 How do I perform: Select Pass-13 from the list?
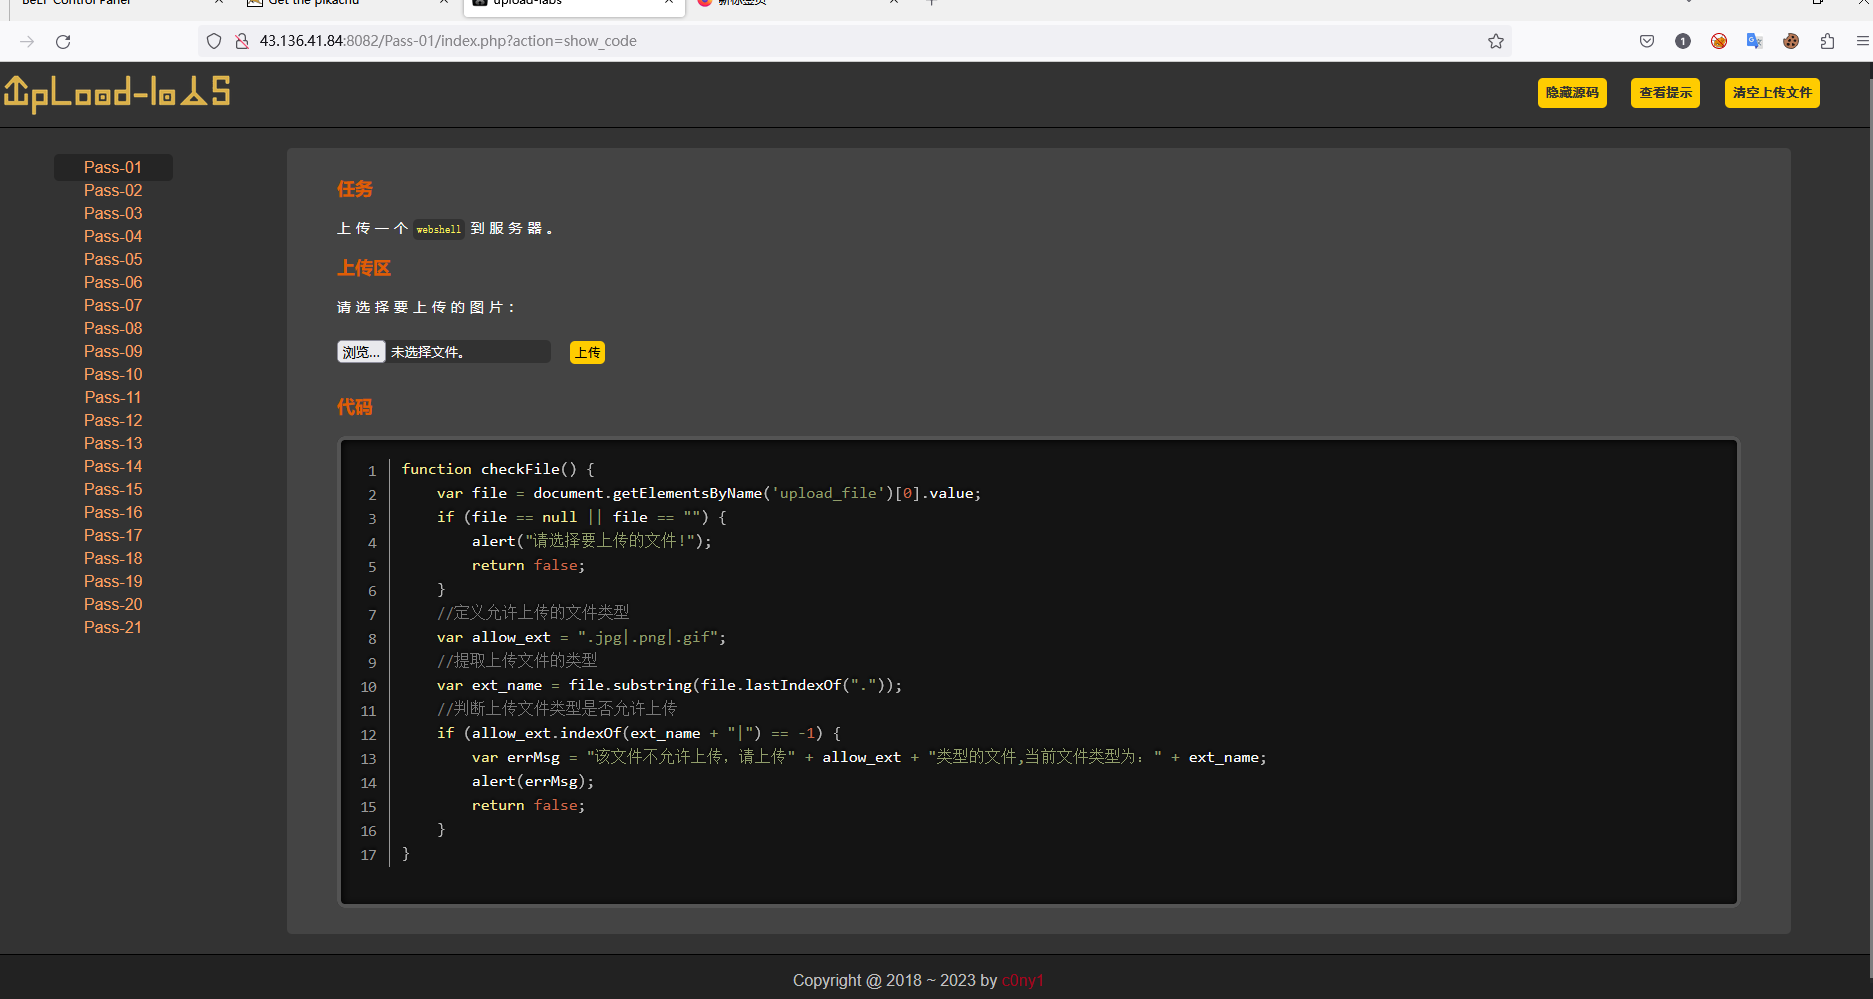pyautogui.click(x=113, y=443)
